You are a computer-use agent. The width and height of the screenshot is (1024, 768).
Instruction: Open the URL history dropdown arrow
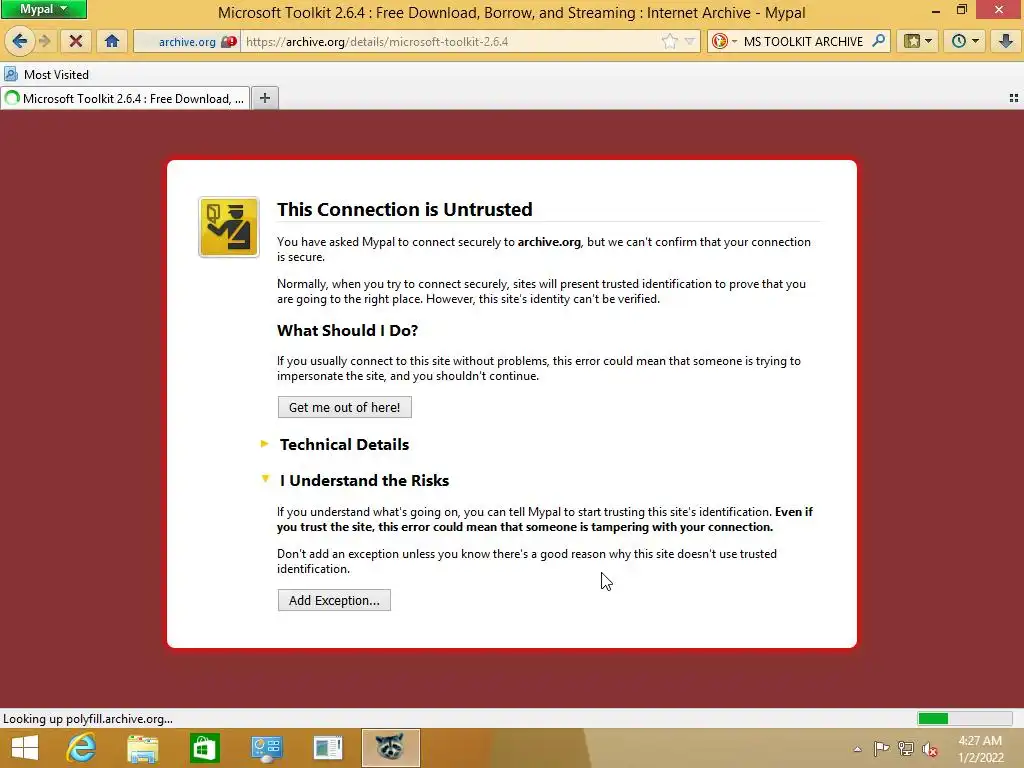coord(690,42)
